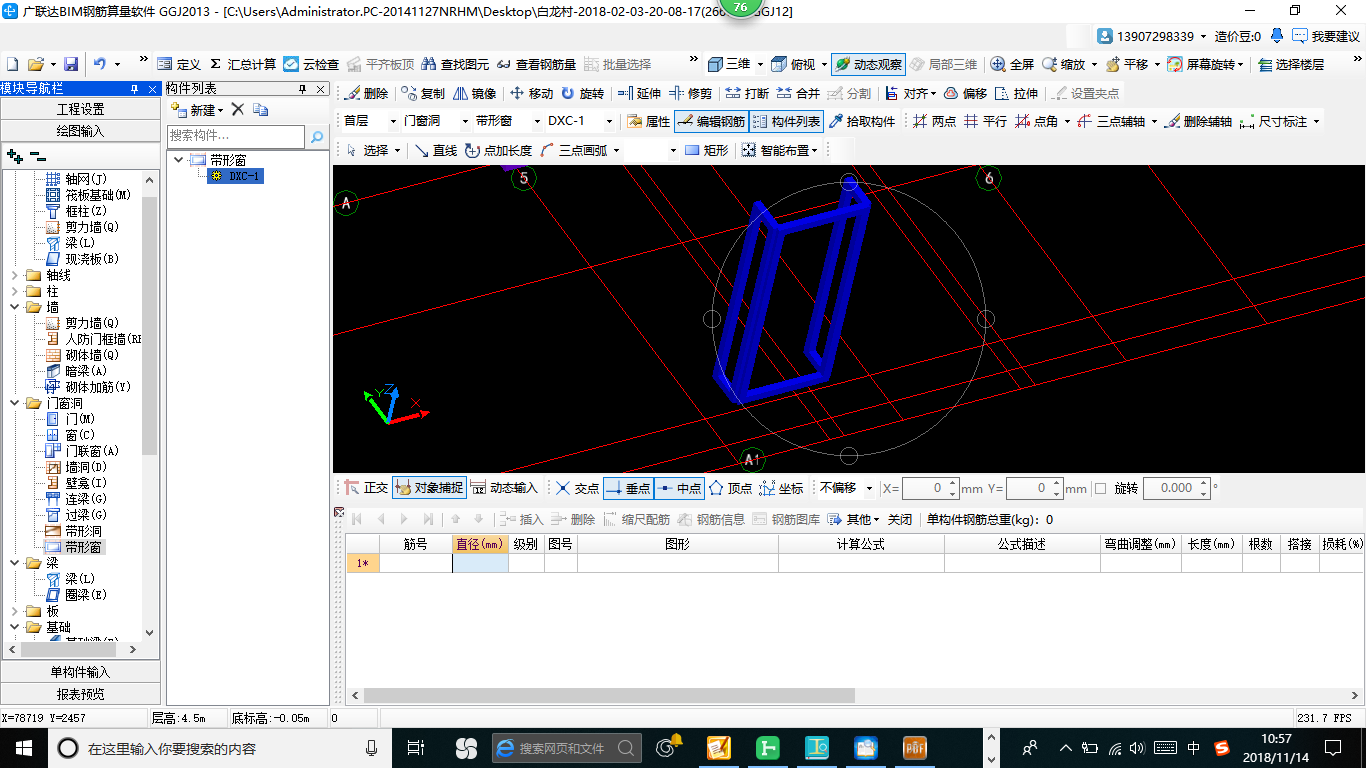Click 查看钢筋量 view rebar quantity
Image resolution: width=1366 pixels, height=768 pixels.
pyautogui.click(x=537, y=64)
